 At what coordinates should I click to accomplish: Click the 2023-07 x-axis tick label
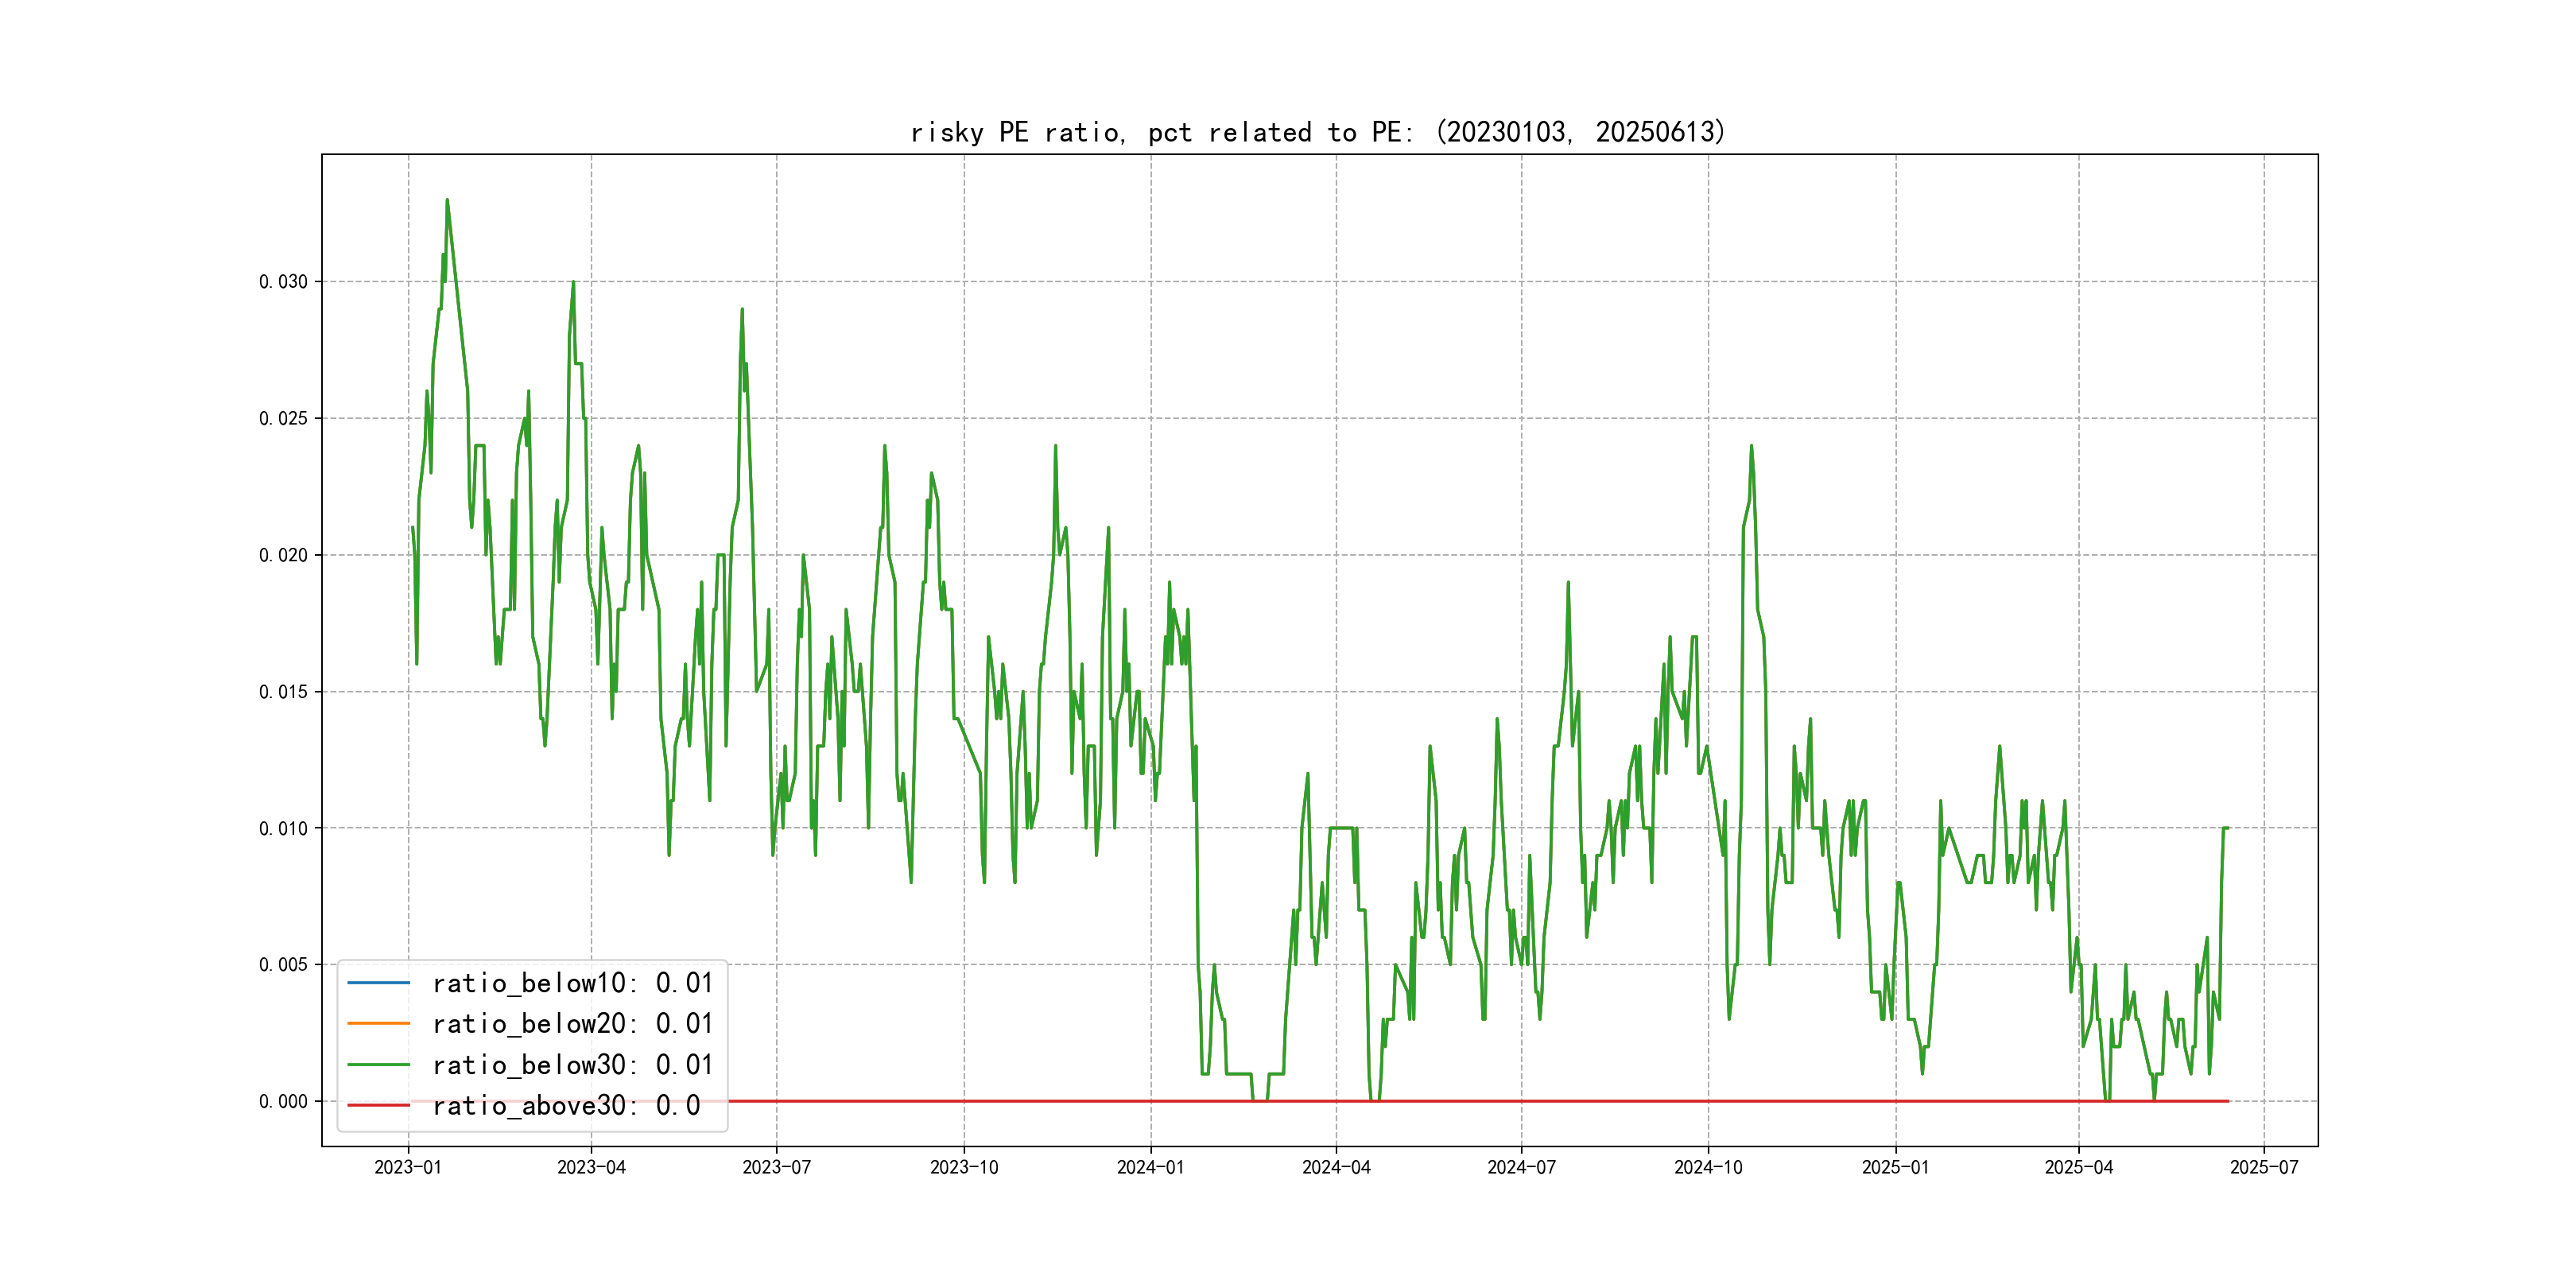tap(776, 1167)
